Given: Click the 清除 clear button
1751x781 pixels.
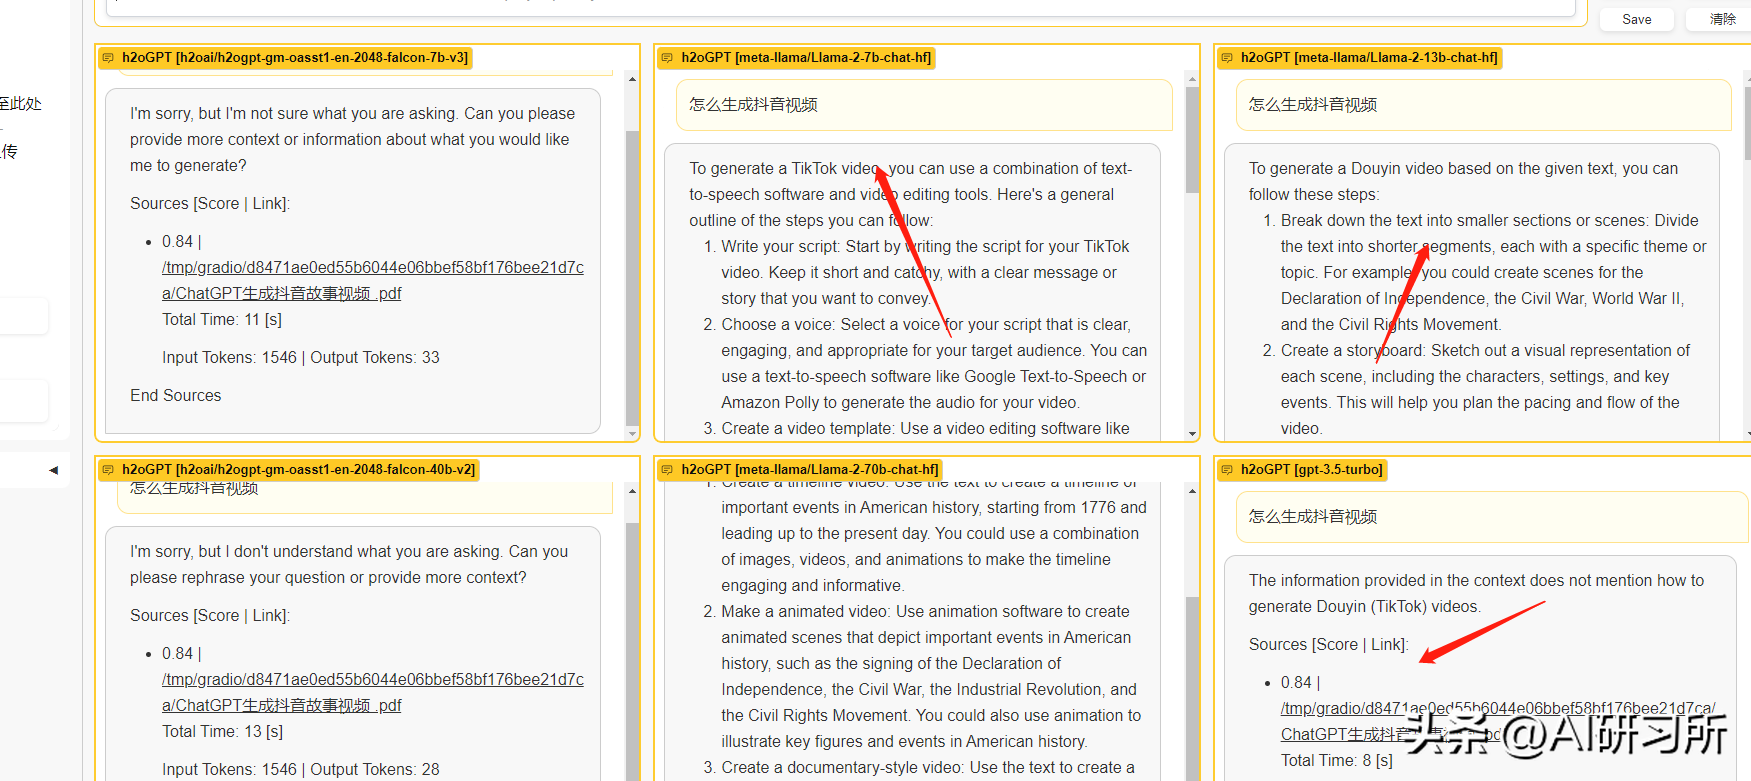Looking at the screenshot, I should (x=1722, y=19).
